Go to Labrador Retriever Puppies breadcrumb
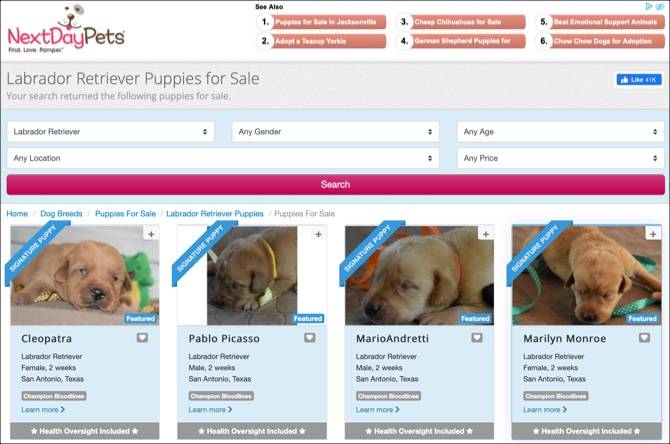The image size is (670, 444). [215, 214]
